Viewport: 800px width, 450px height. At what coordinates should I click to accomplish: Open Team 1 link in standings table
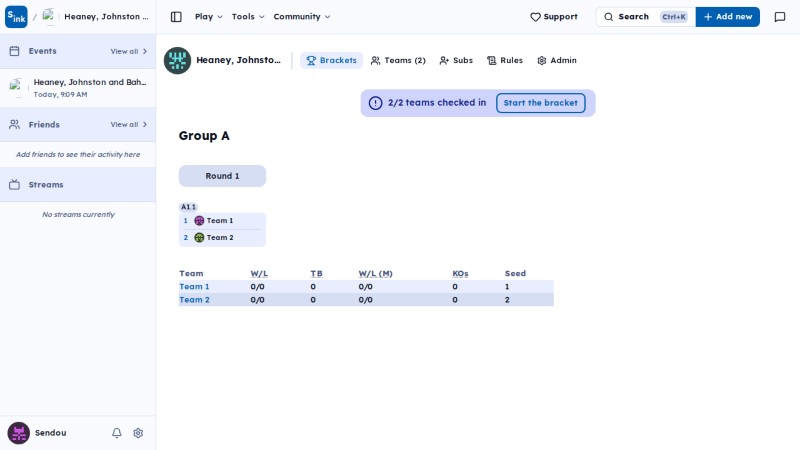tap(194, 287)
